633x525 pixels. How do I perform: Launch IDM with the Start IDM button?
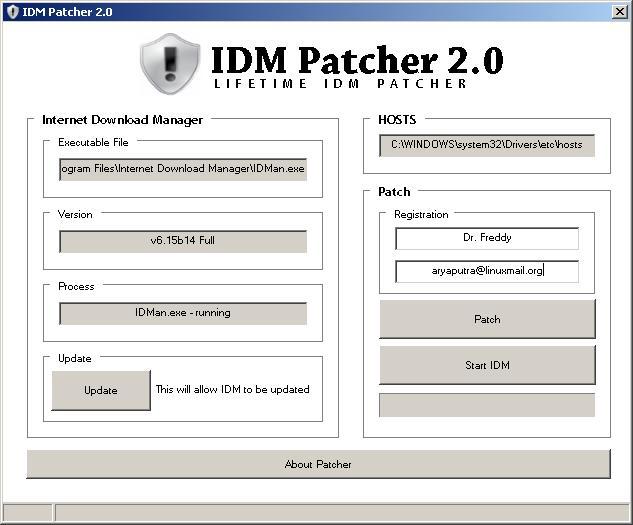coord(487,365)
